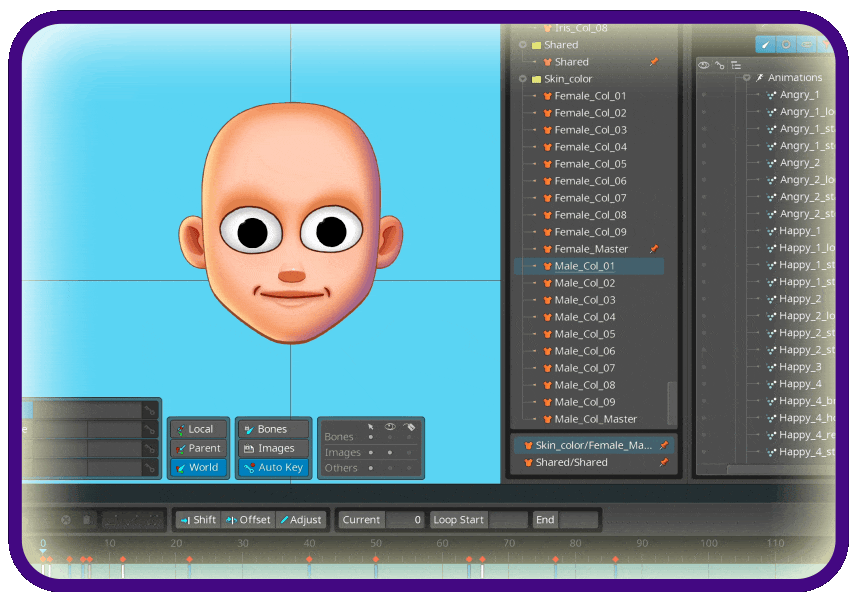861x605 pixels.
Task: Click the circled X icon in timeline toolbar
Action: (x=66, y=519)
